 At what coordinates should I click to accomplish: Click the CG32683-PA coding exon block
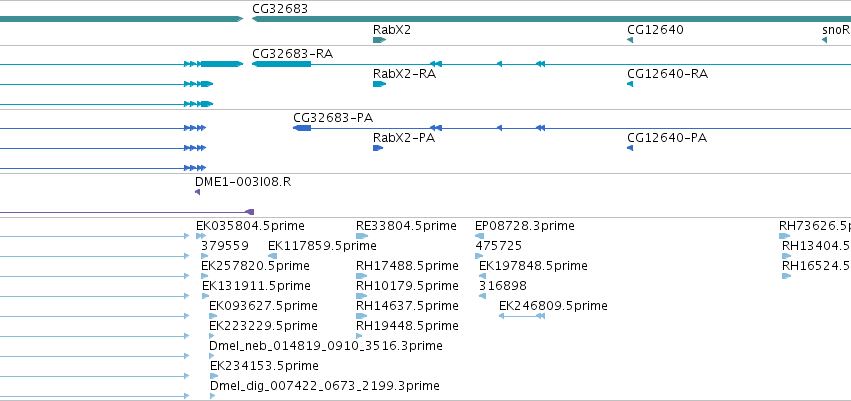coord(302,128)
